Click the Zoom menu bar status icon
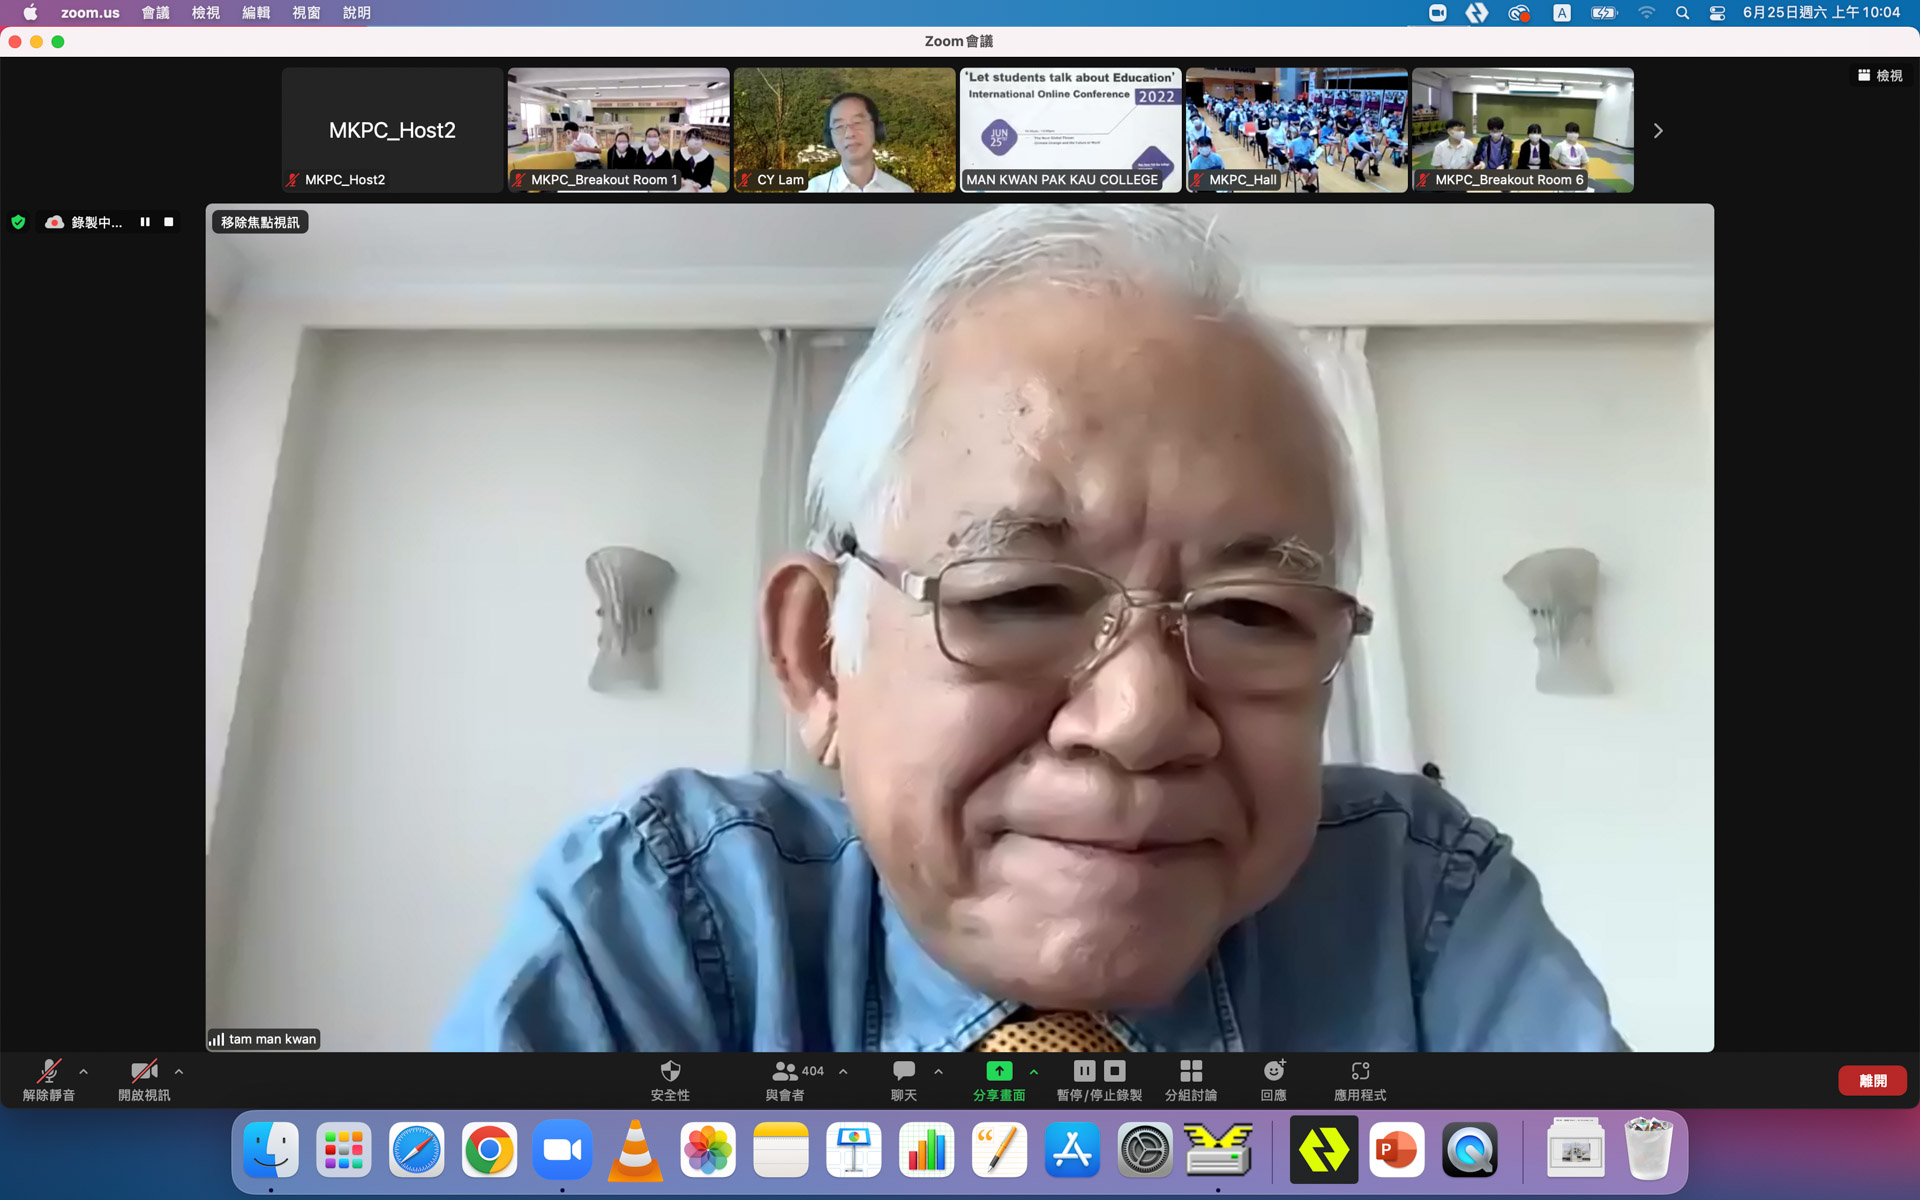Image resolution: width=1920 pixels, height=1200 pixels. coord(1437,13)
